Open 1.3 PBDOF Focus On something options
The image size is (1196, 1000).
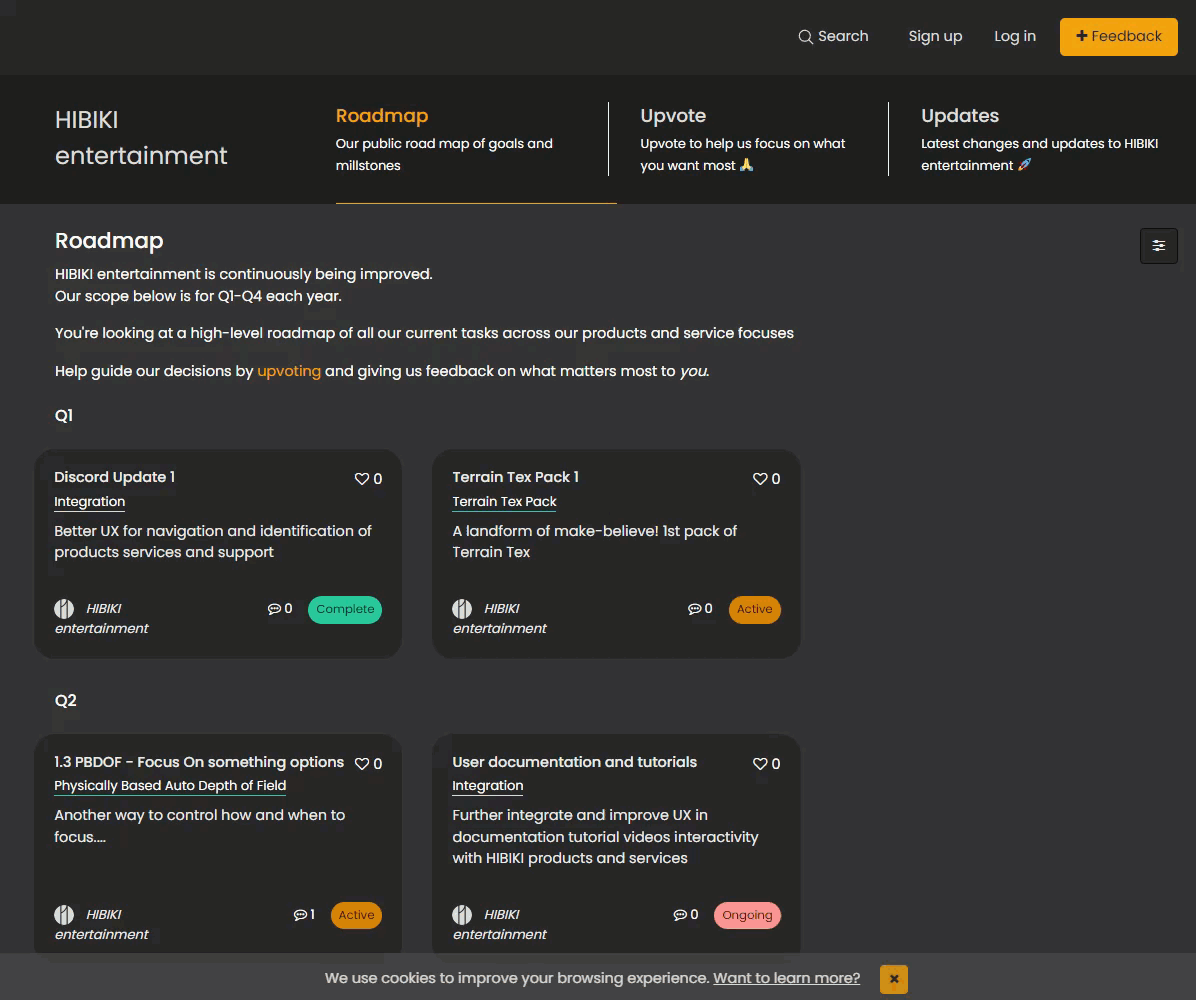coord(199,762)
